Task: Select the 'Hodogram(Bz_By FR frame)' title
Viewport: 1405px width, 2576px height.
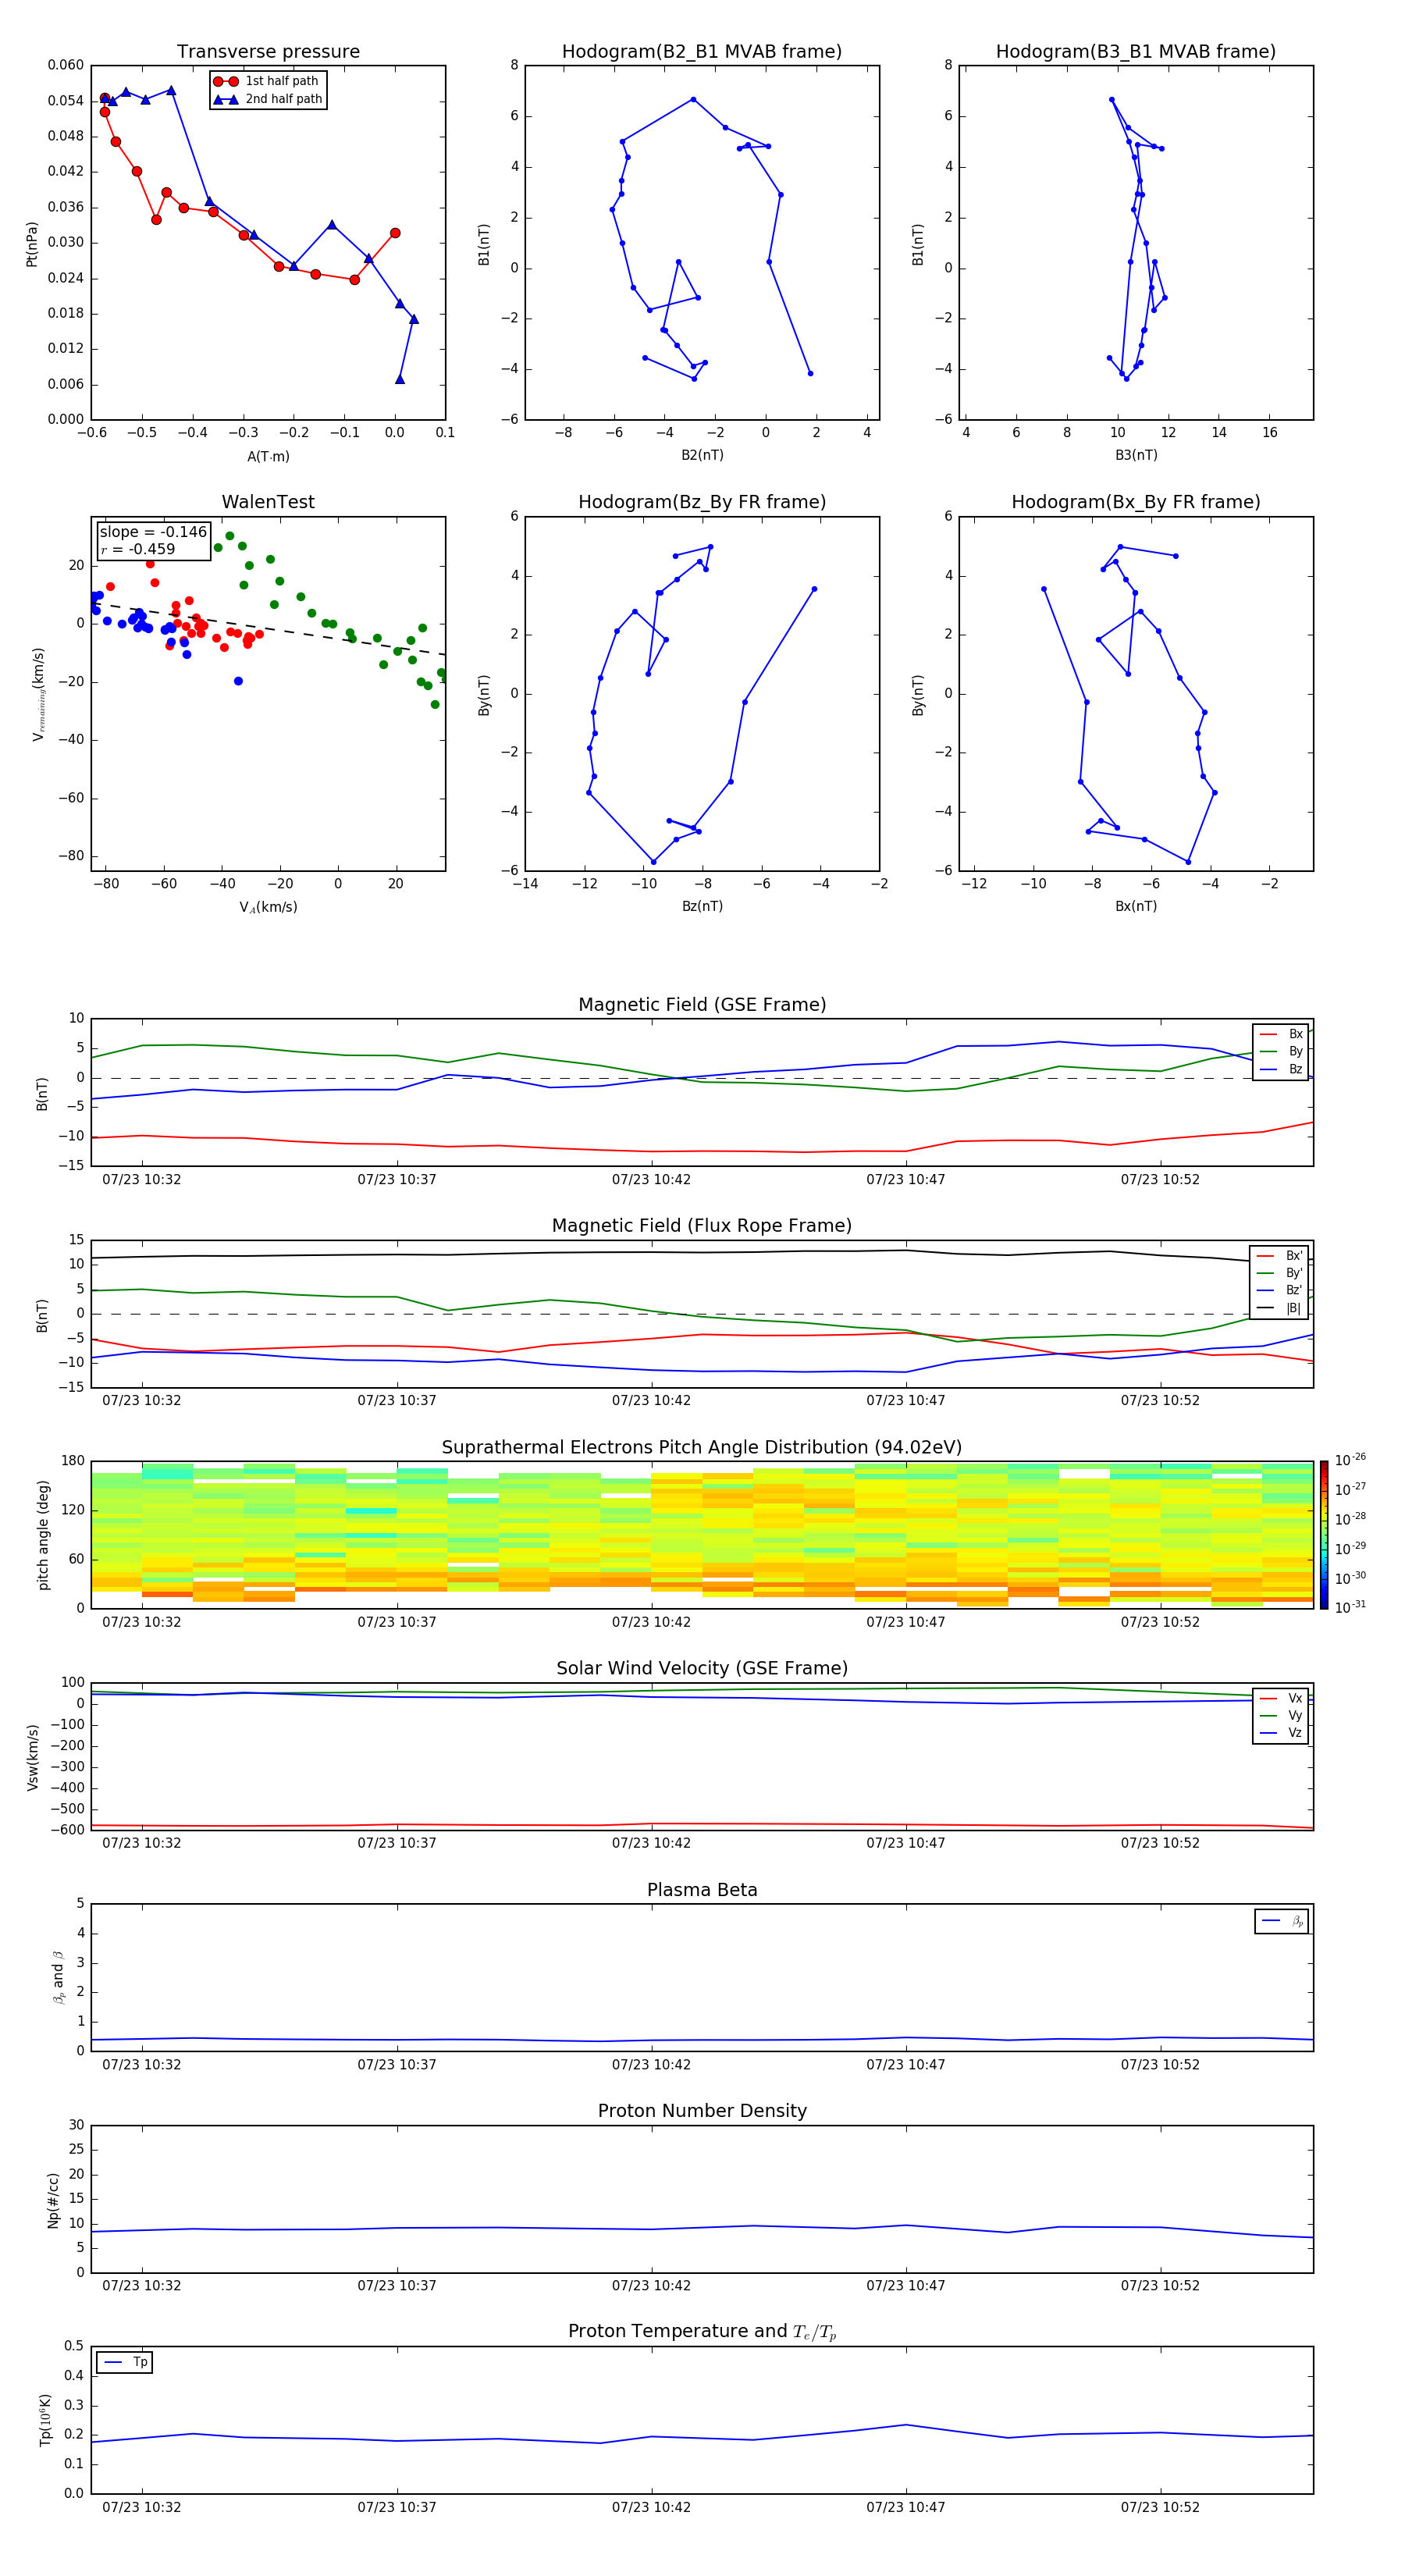Action: (x=702, y=502)
